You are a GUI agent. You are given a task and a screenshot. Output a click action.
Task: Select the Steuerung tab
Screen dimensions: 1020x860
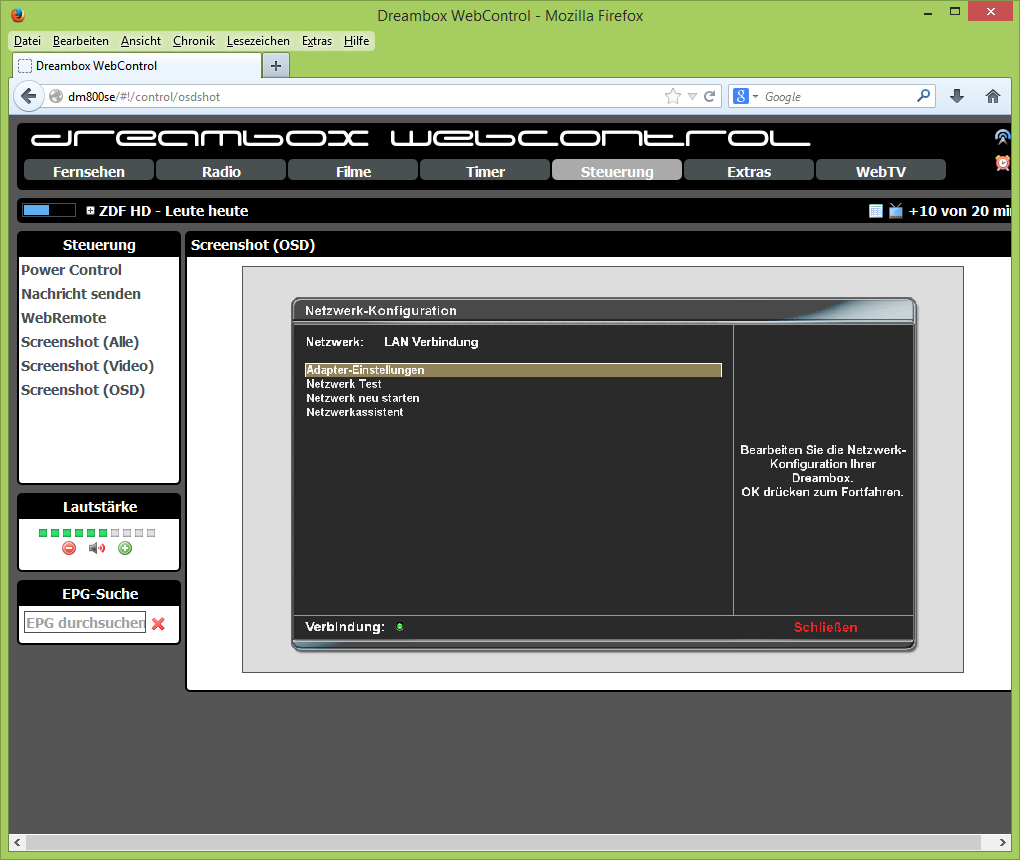click(x=617, y=171)
